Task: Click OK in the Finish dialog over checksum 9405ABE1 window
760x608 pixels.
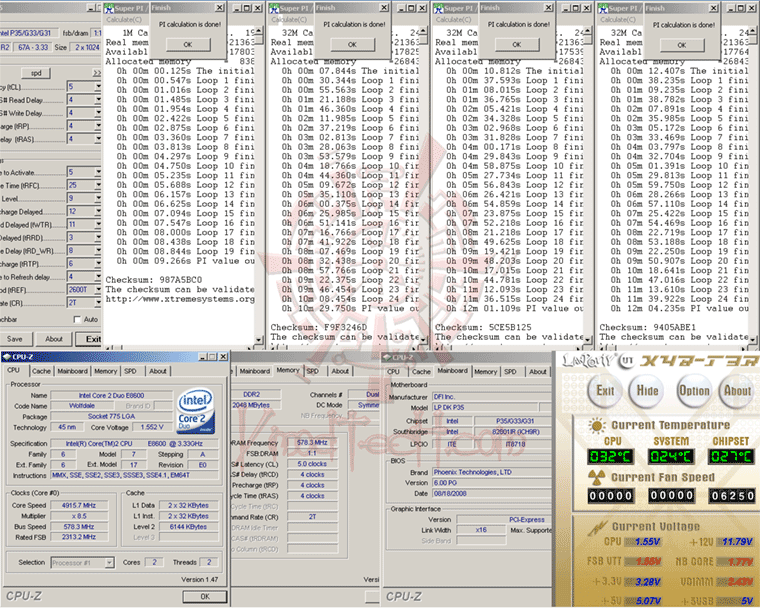Action: coord(682,45)
